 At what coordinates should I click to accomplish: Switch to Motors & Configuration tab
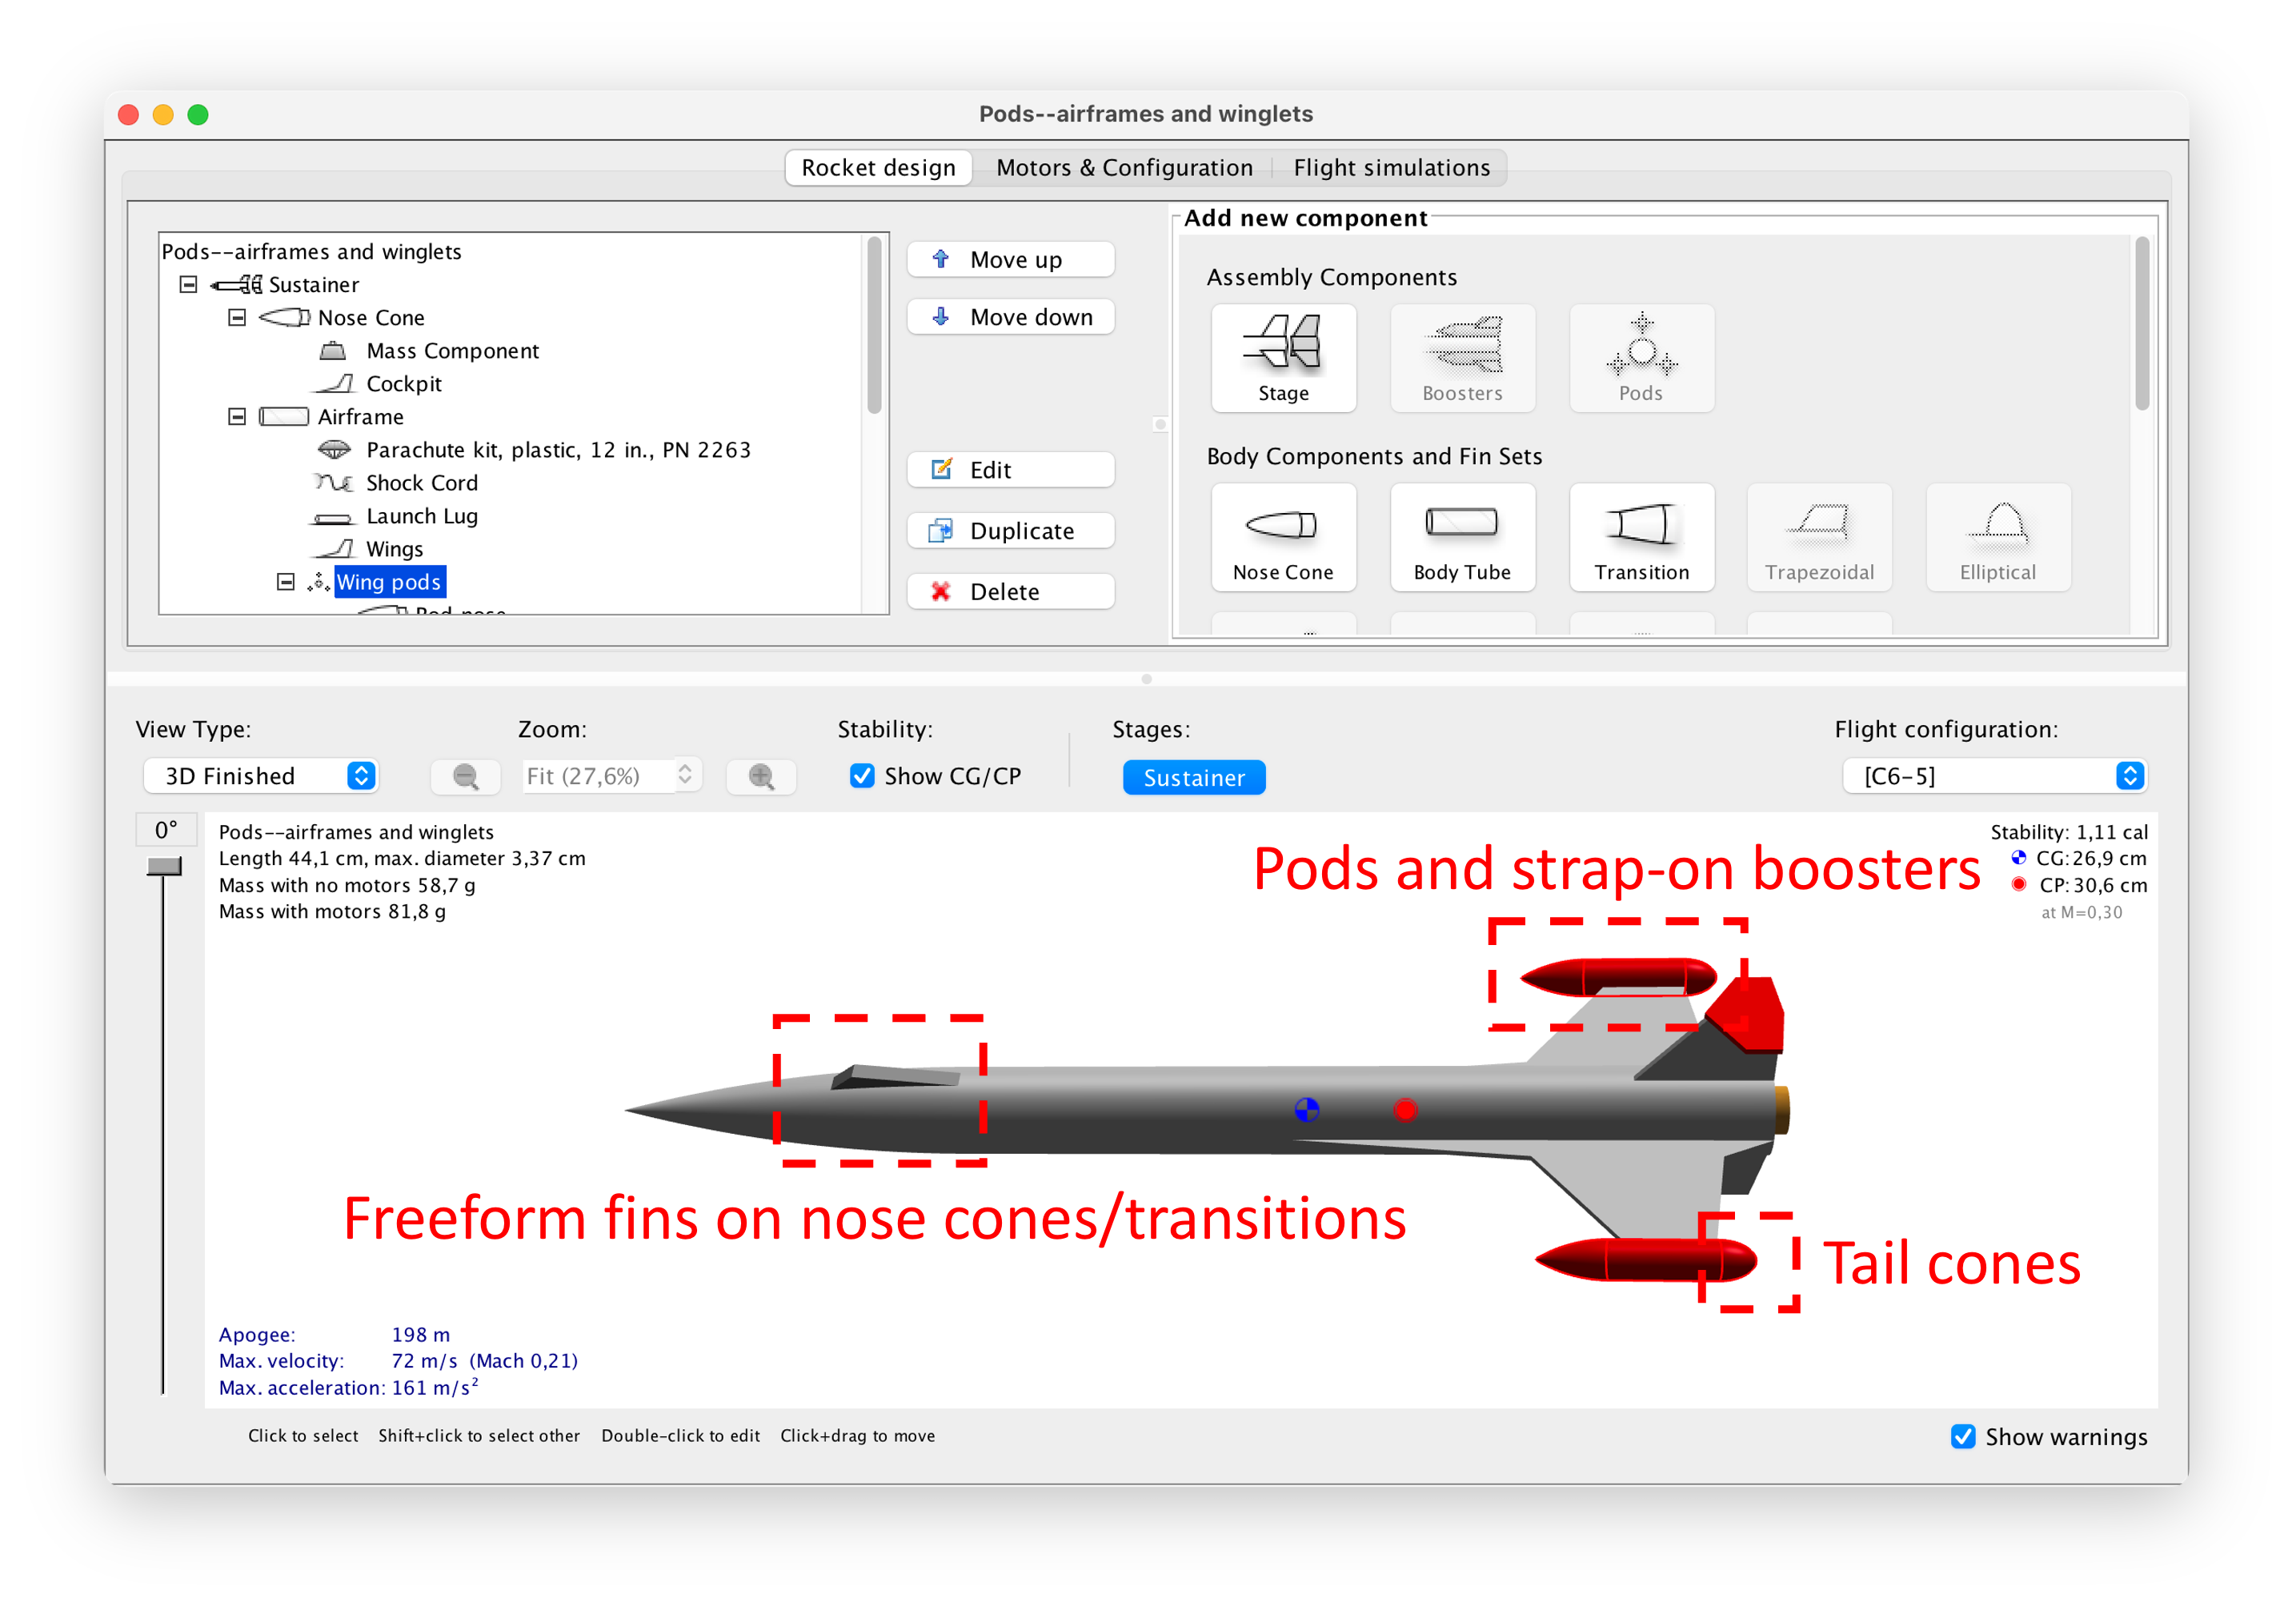[1124, 168]
